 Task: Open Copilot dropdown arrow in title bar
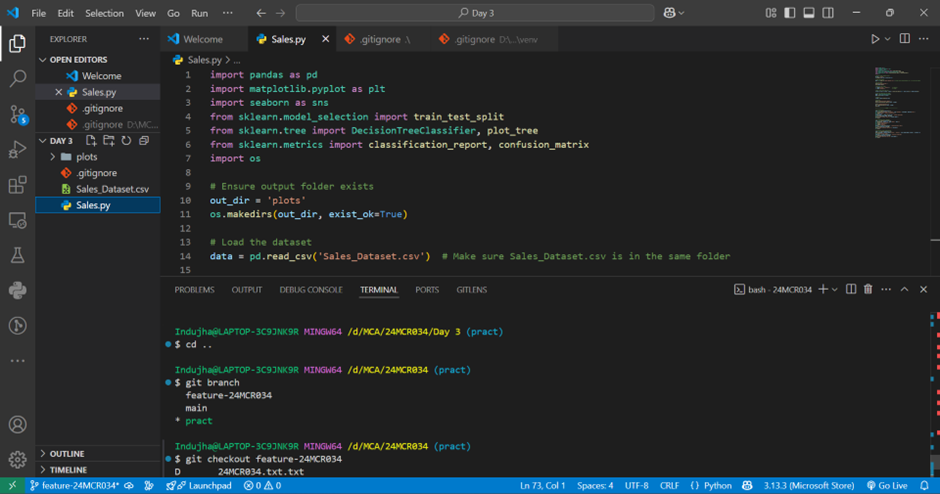click(x=682, y=13)
